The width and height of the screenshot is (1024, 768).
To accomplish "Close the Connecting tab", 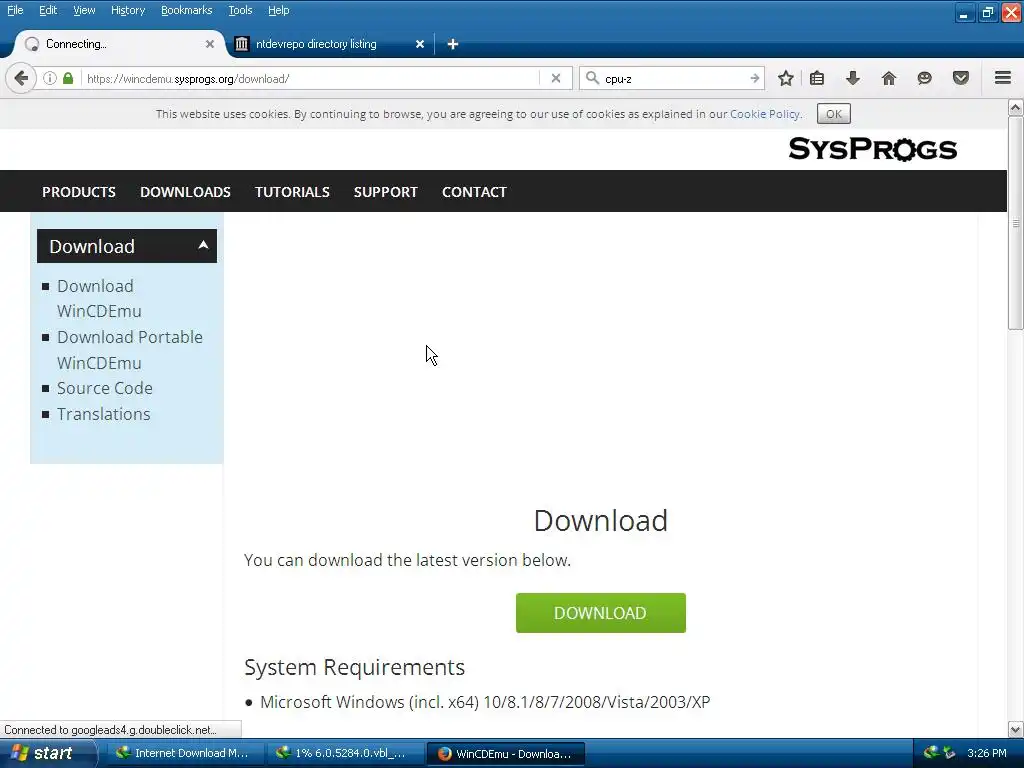I will pyautogui.click(x=210, y=44).
